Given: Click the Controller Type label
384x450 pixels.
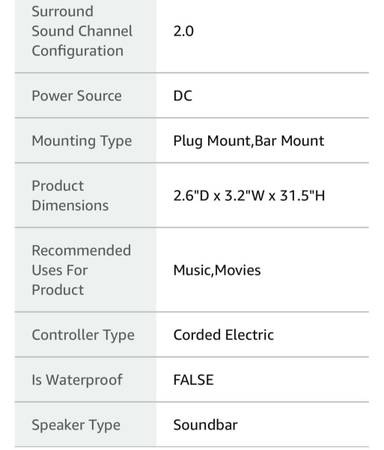Looking at the screenshot, I should point(83,335).
